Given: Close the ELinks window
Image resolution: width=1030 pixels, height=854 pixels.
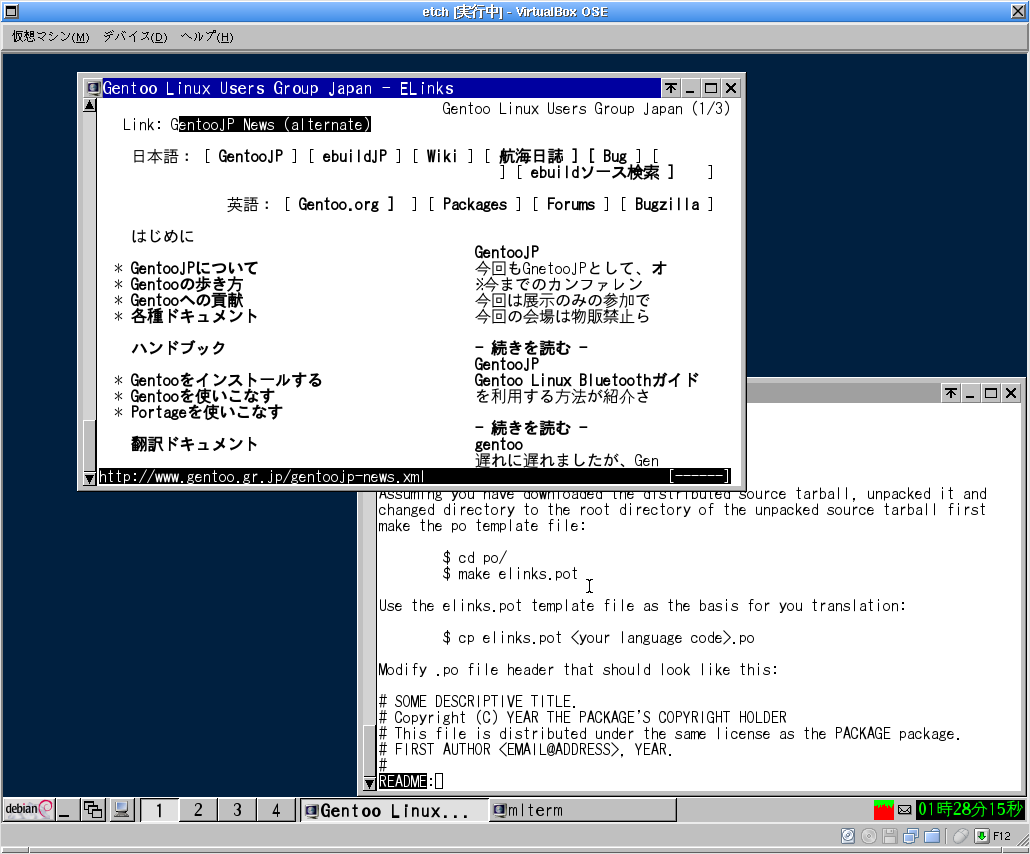Looking at the screenshot, I should click(730, 88).
